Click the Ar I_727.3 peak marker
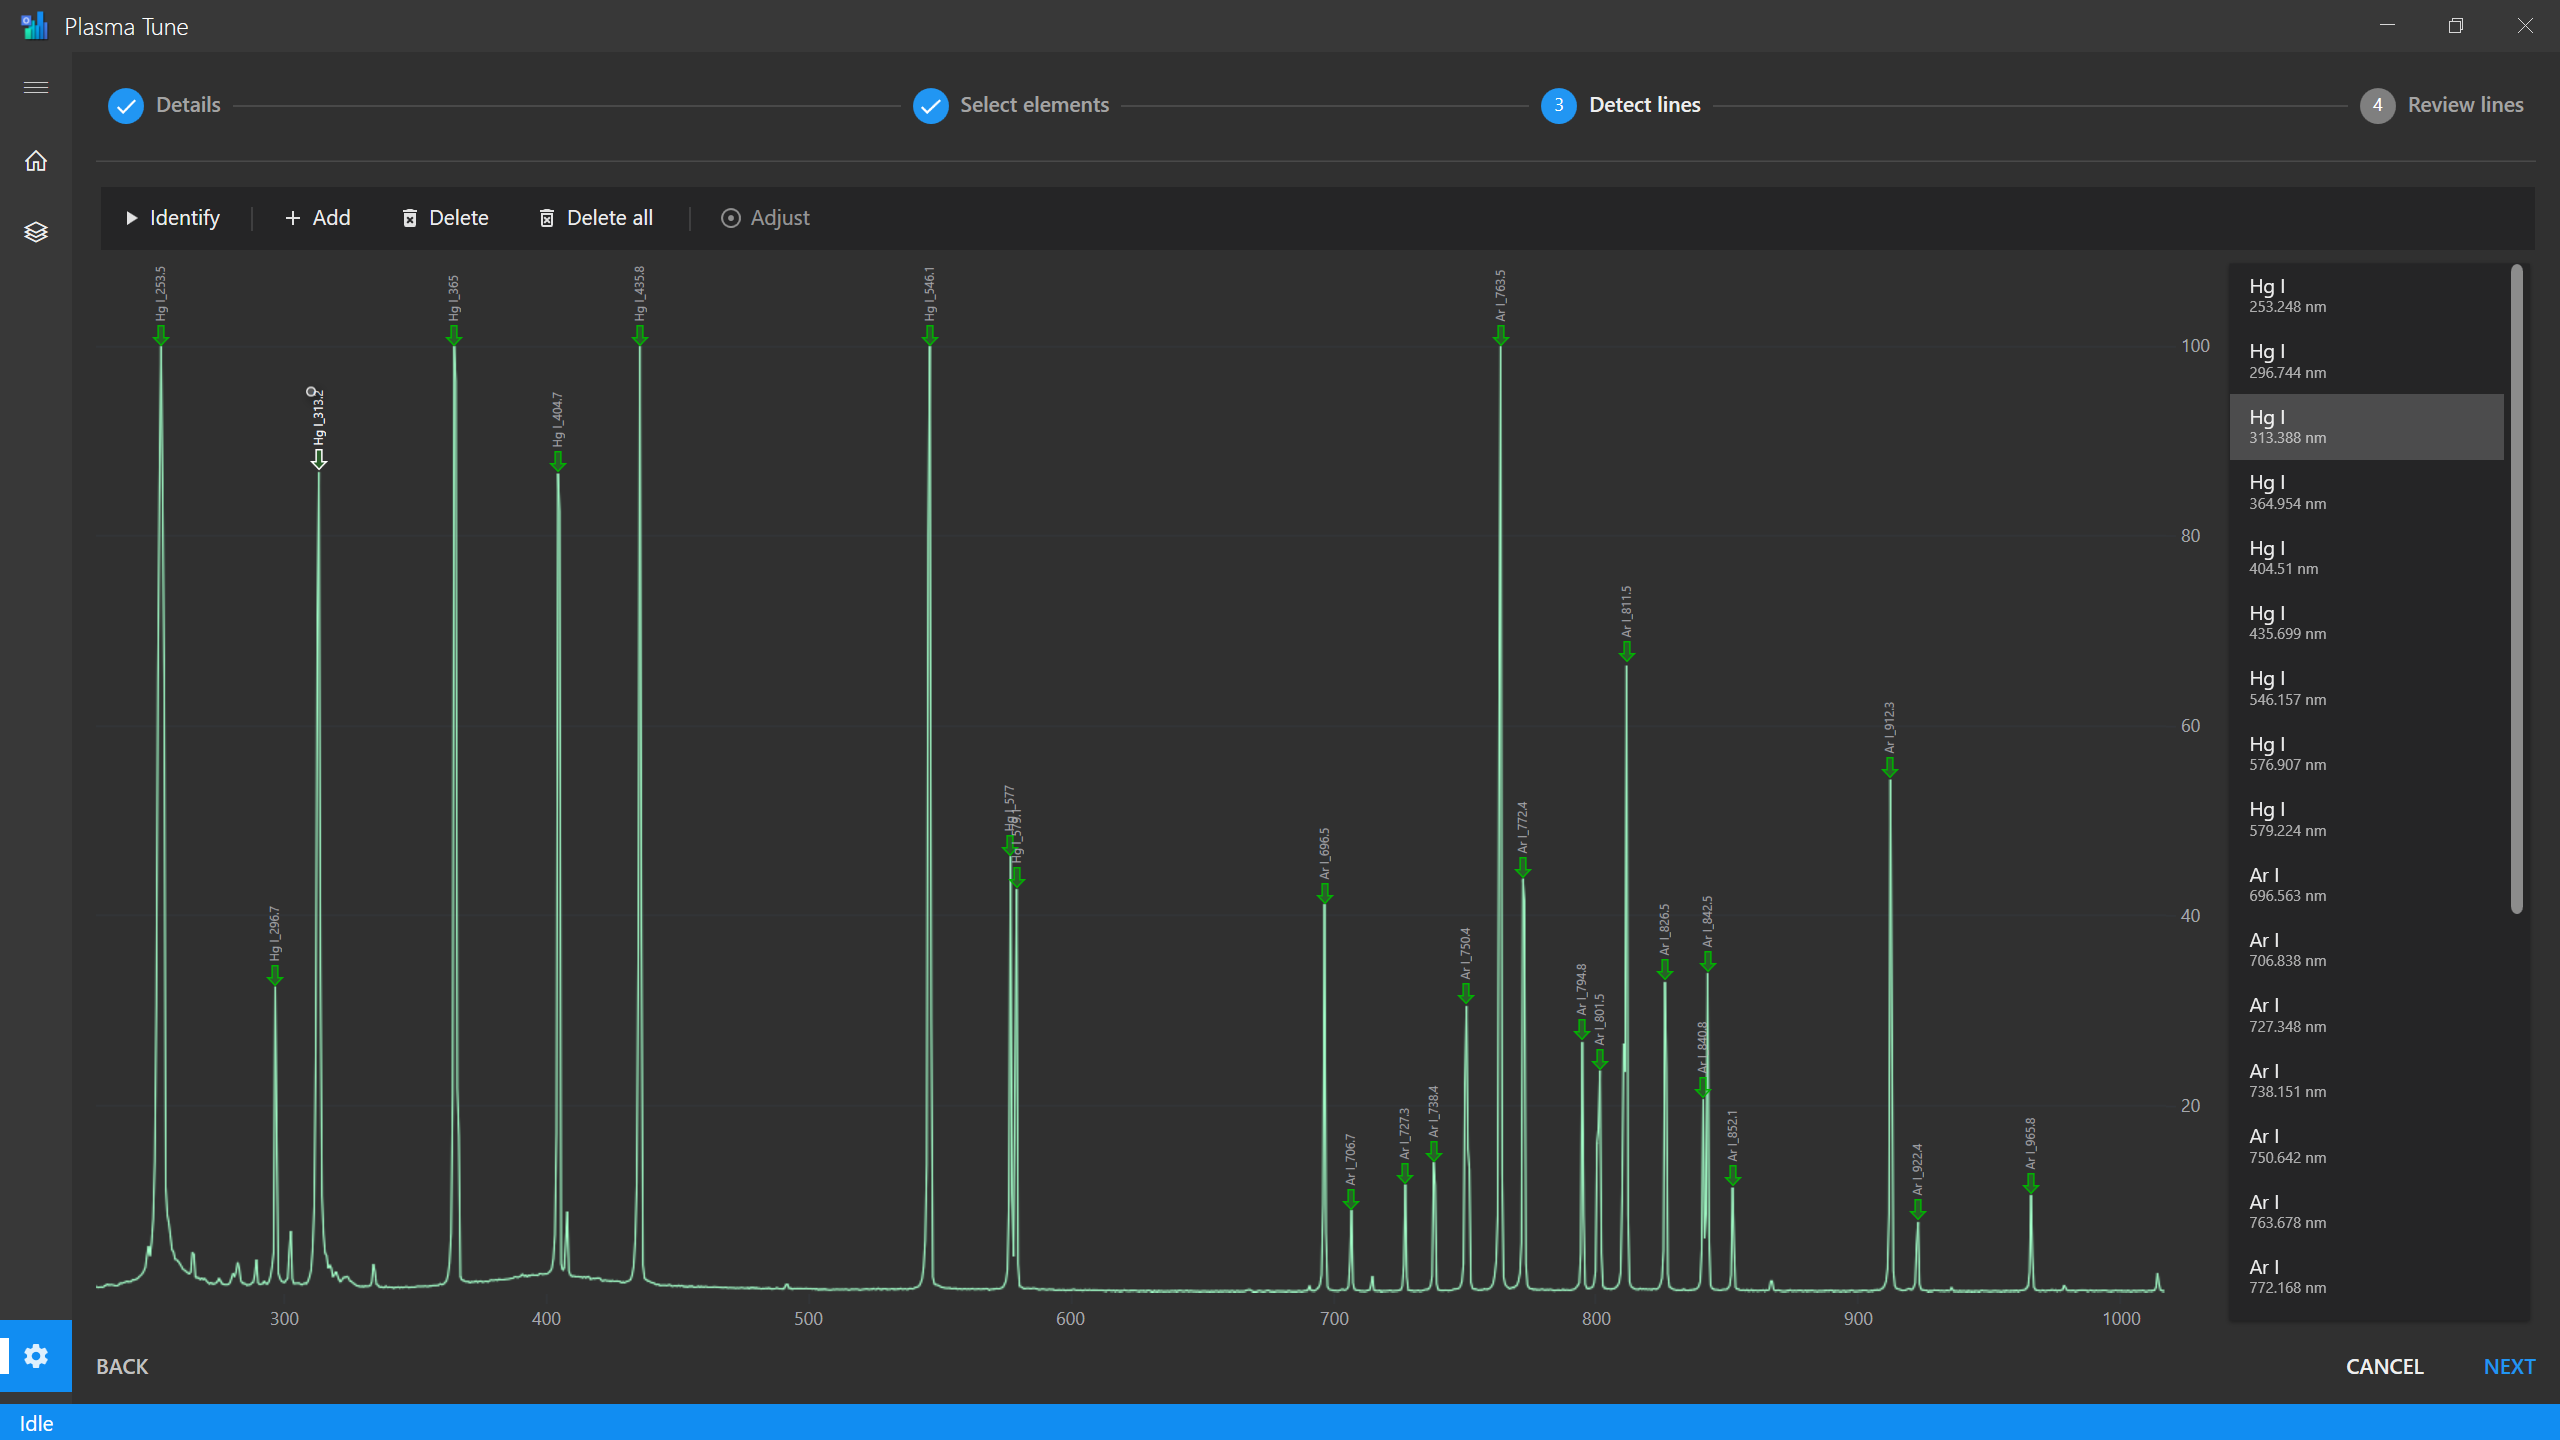The image size is (2560, 1440). click(x=1405, y=1174)
